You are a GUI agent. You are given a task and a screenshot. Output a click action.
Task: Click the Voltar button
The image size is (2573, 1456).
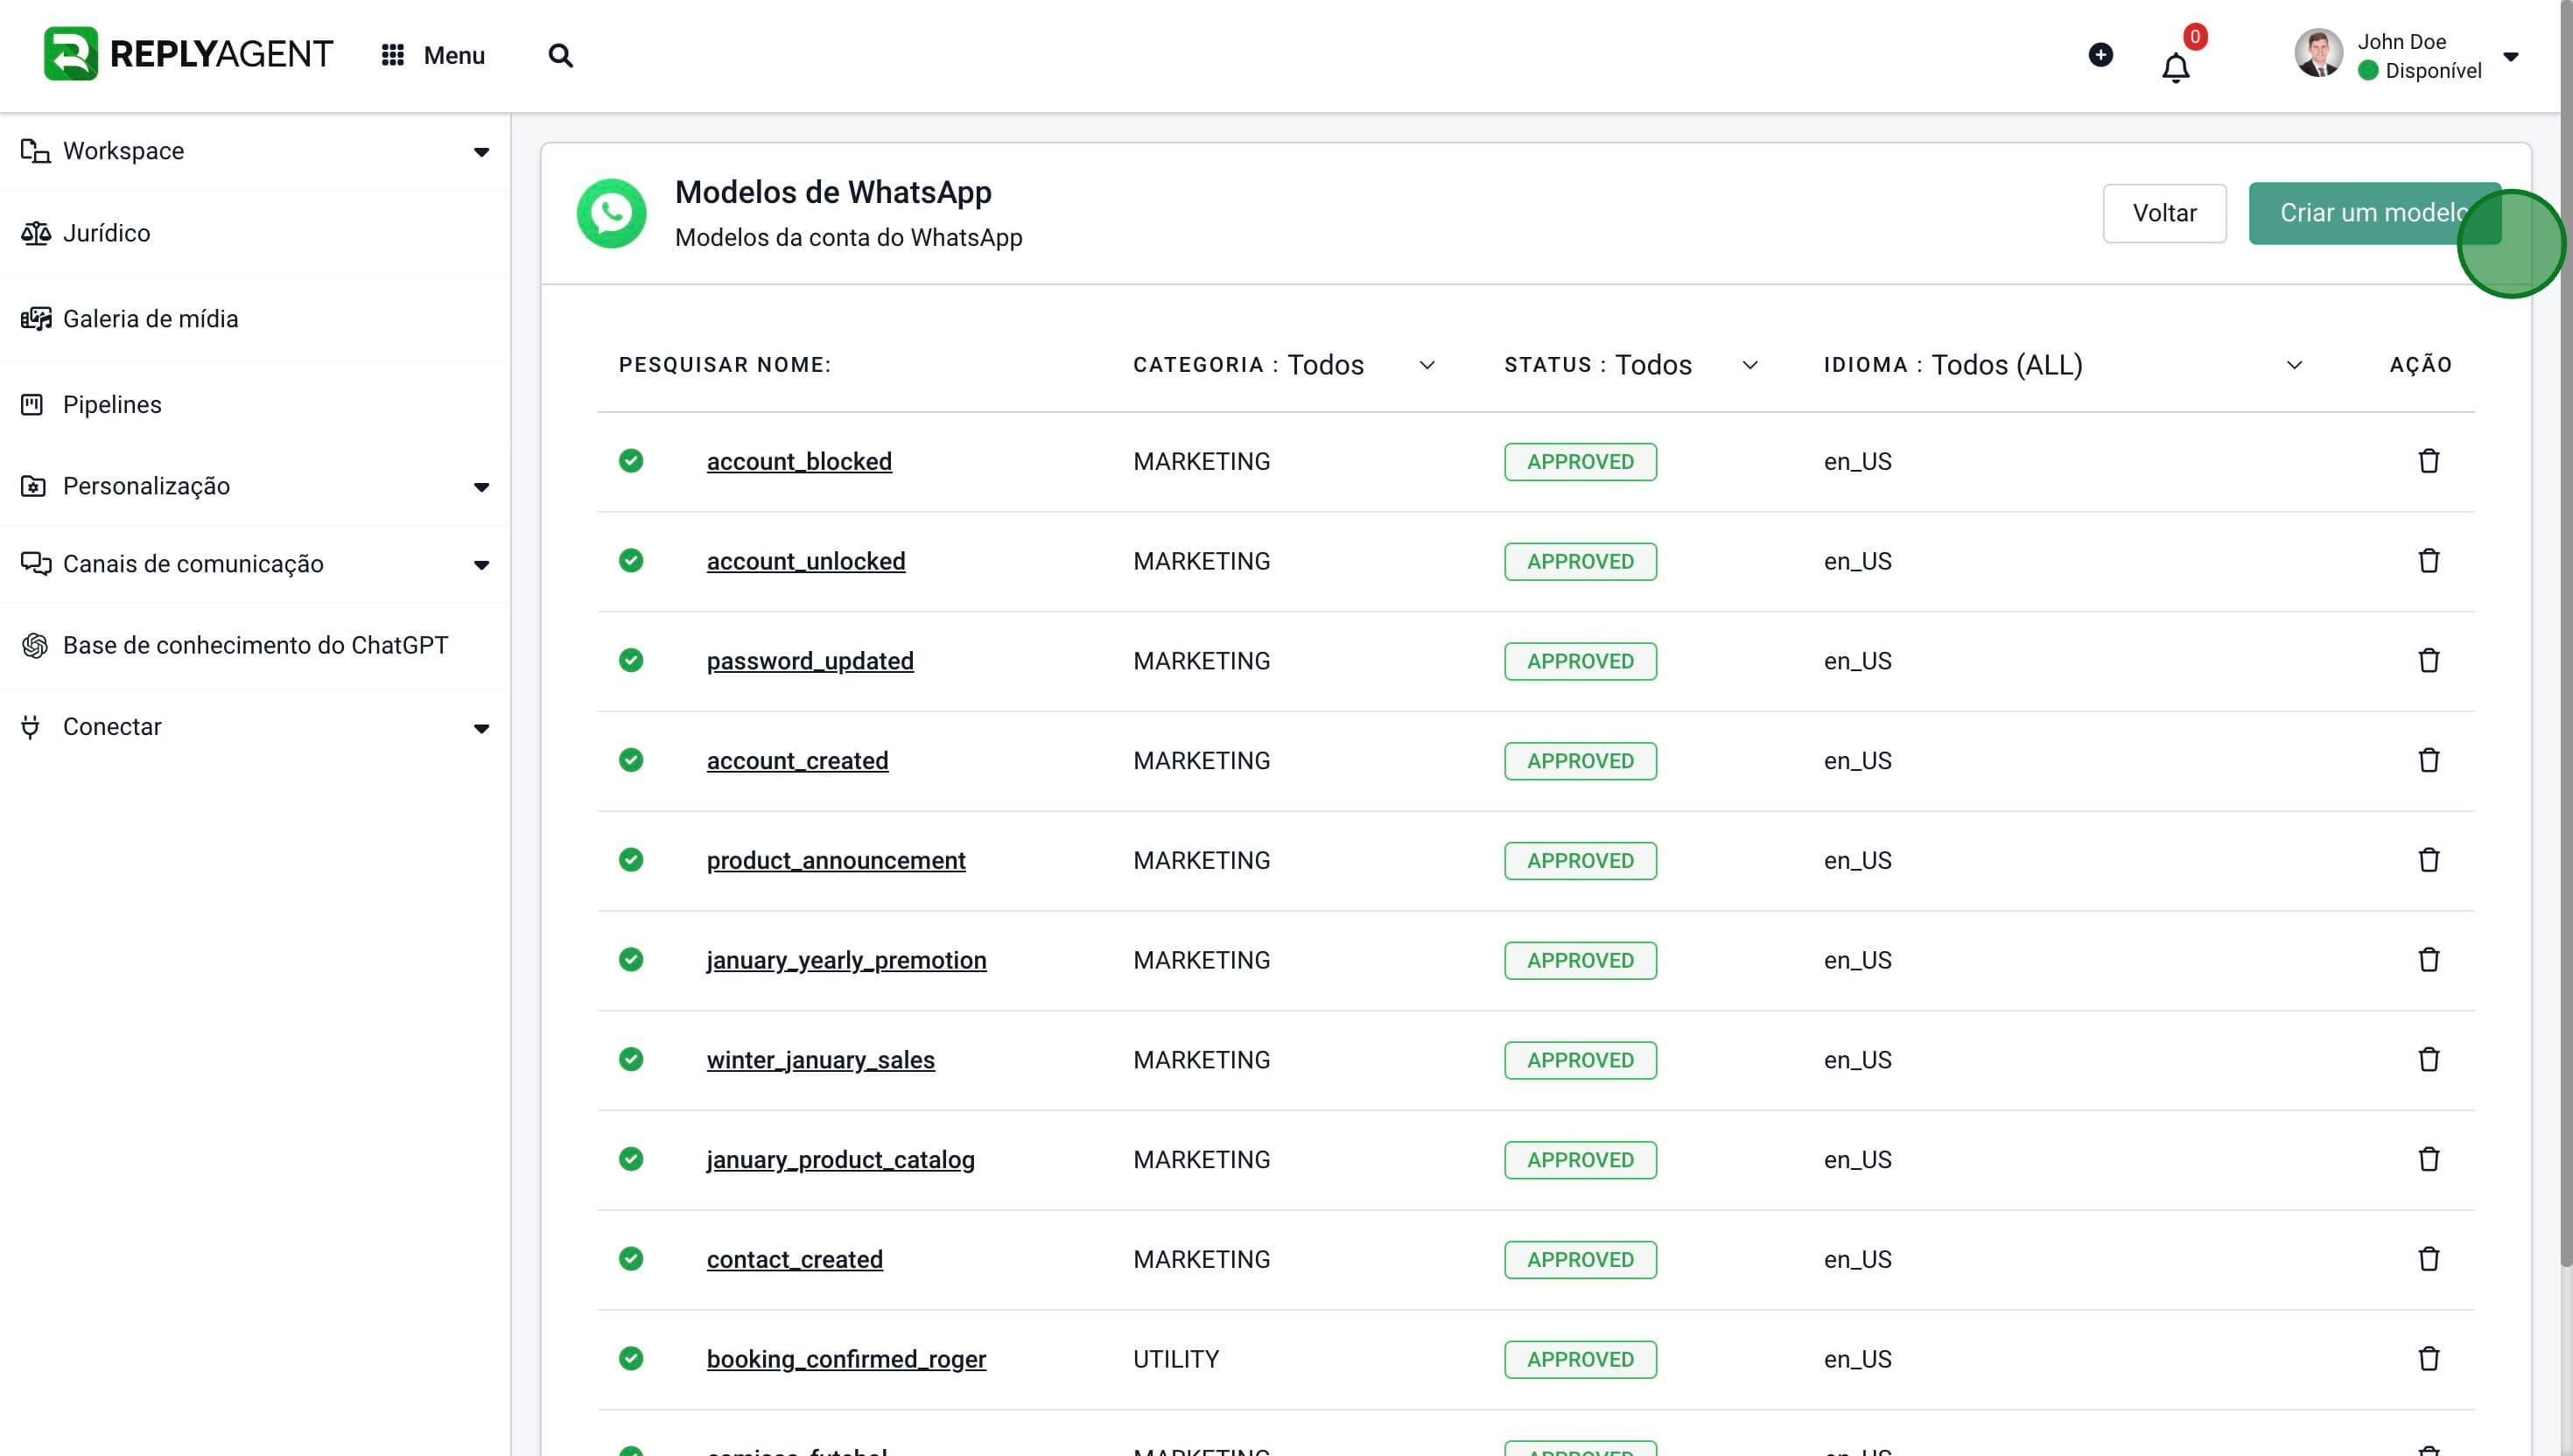coord(2164,213)
